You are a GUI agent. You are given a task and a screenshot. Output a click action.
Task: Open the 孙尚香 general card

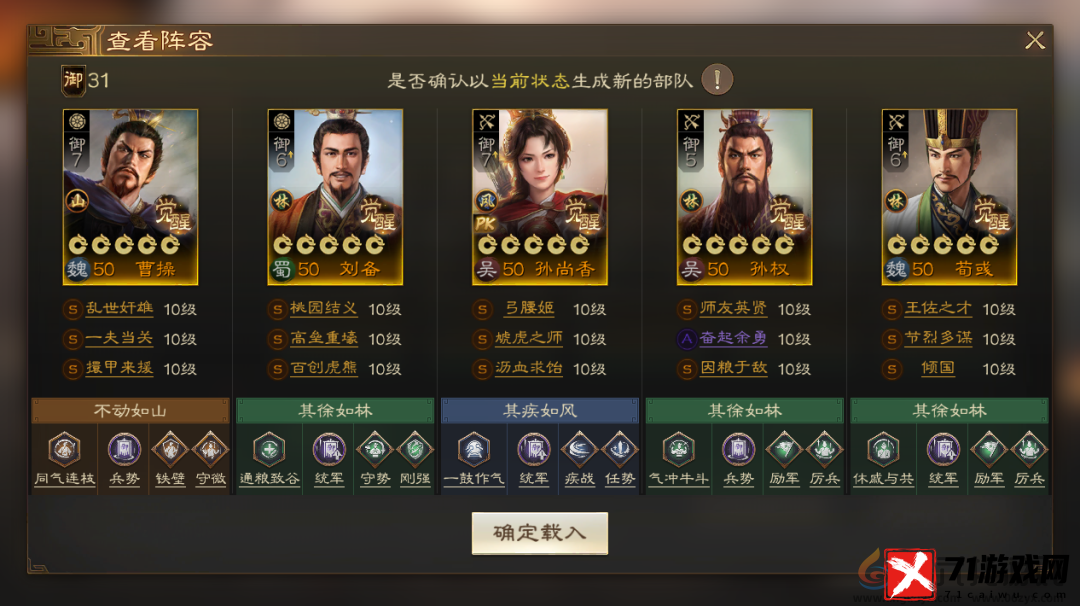tap(539, 197)
